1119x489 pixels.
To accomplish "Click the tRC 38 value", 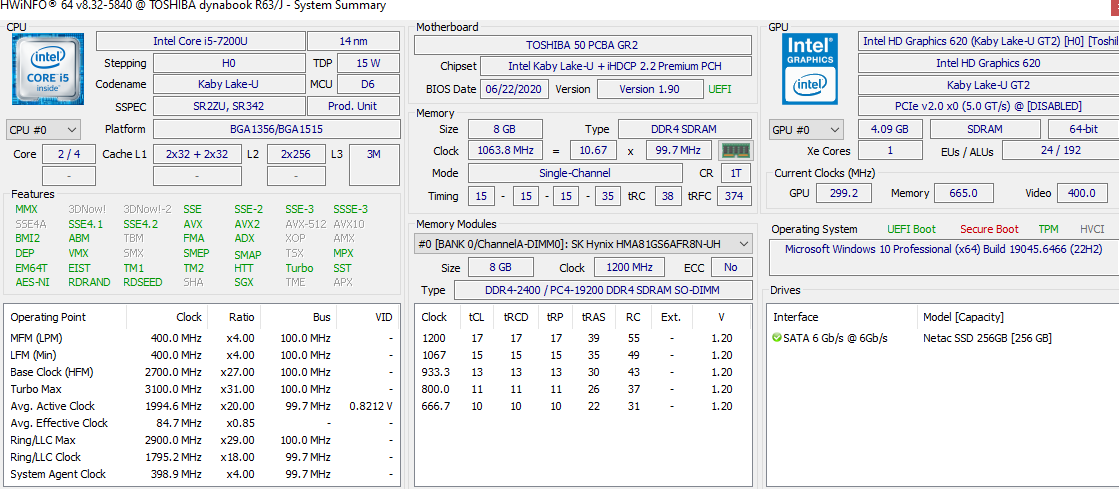I will tap(667, 196).
